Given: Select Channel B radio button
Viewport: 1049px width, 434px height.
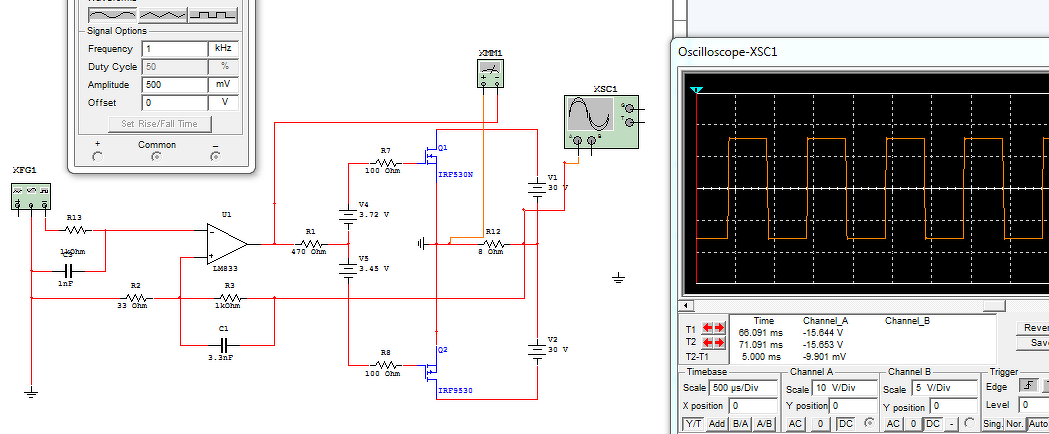Looking at the screenshot, I should click(969, 423).
